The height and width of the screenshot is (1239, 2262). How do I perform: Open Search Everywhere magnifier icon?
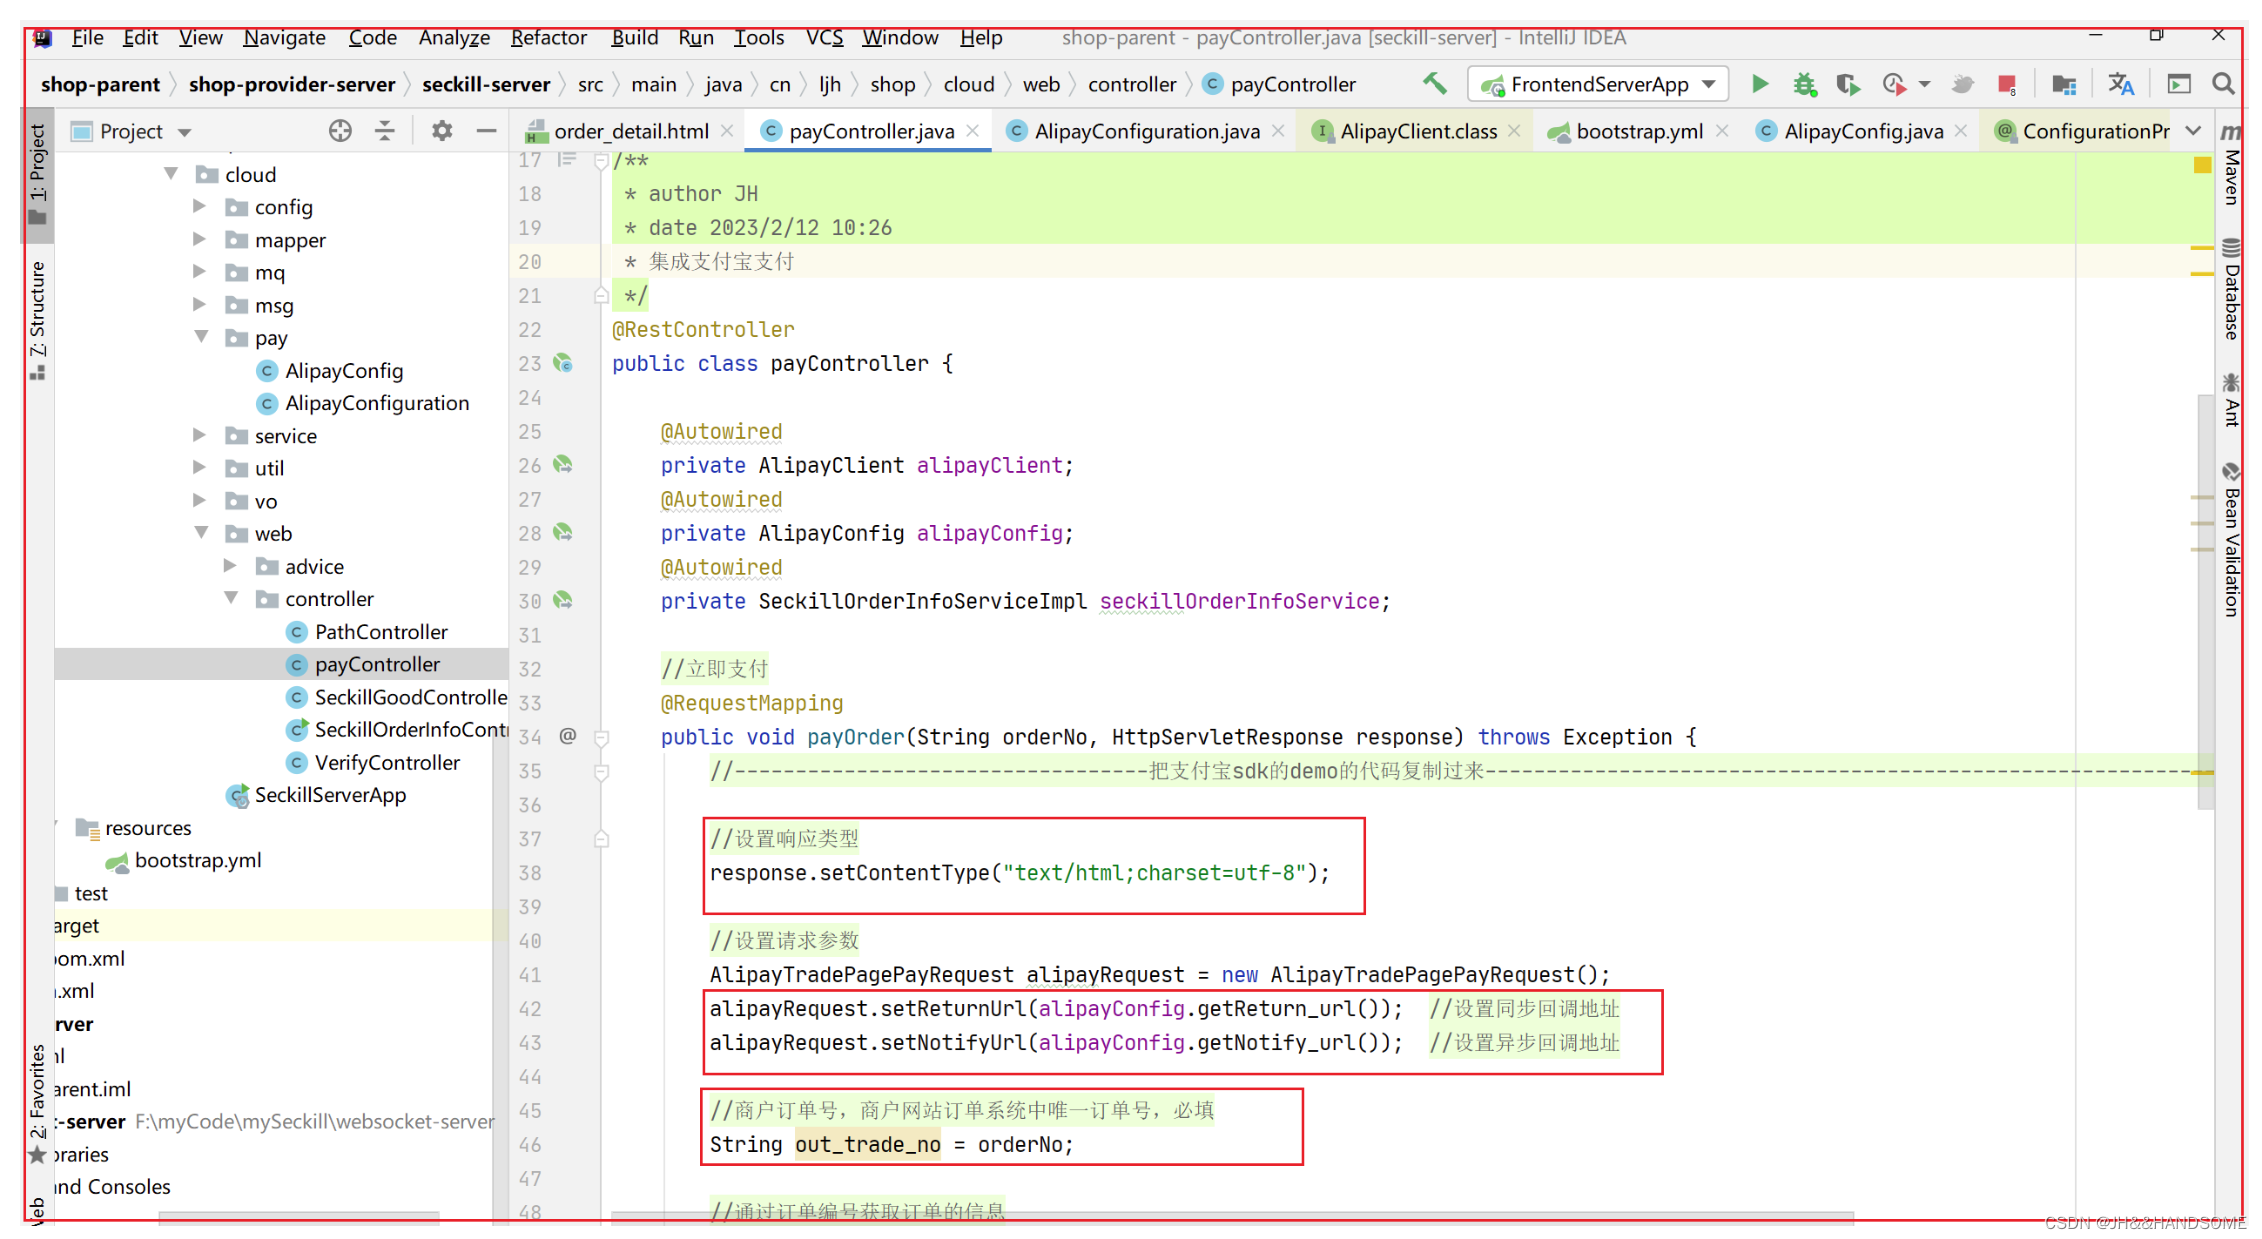[2223, 84]
